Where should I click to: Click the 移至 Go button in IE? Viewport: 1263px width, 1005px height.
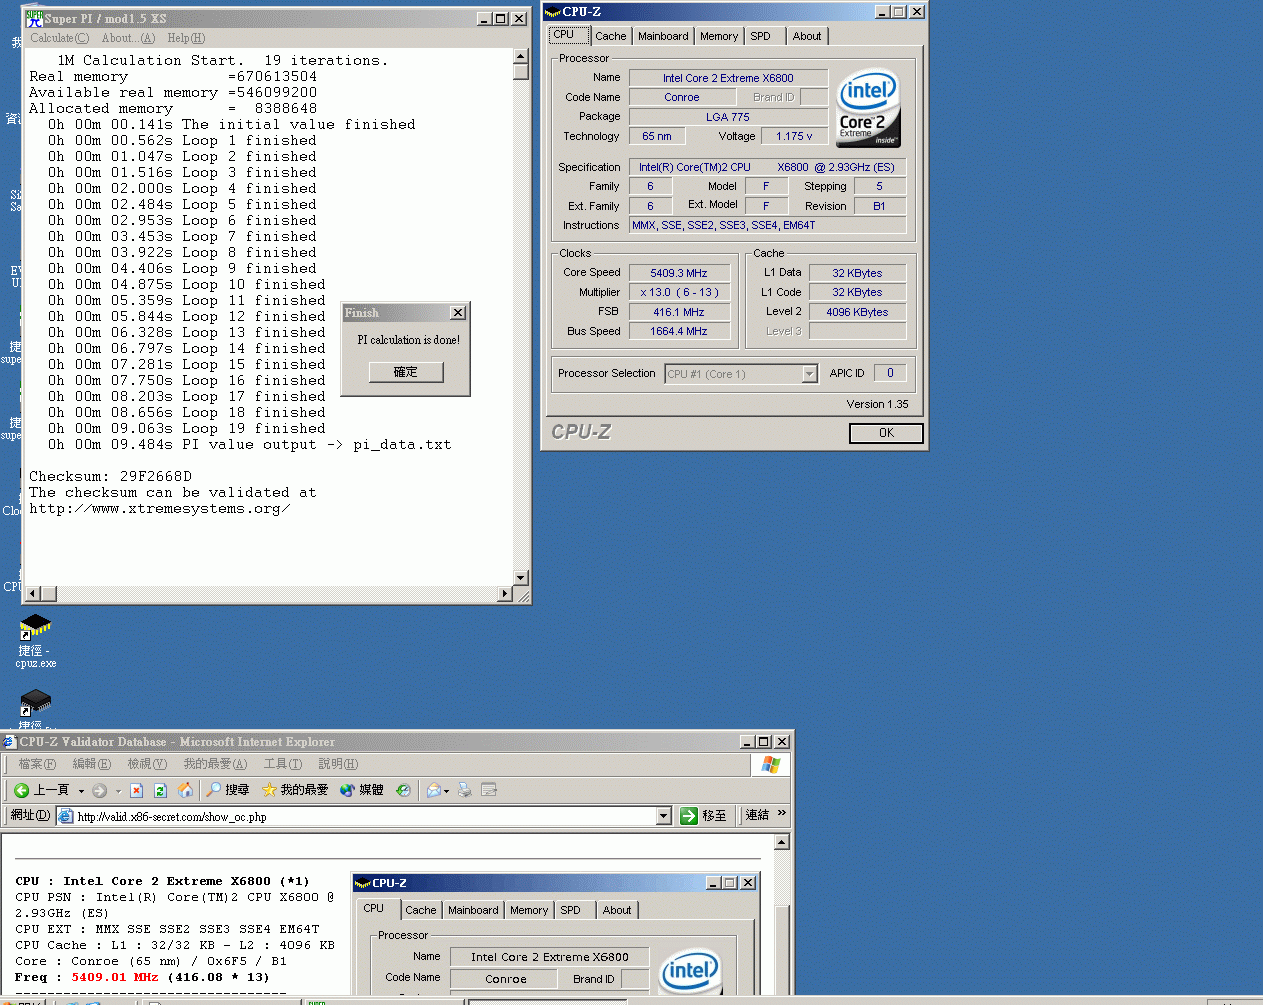coord(704,816)
